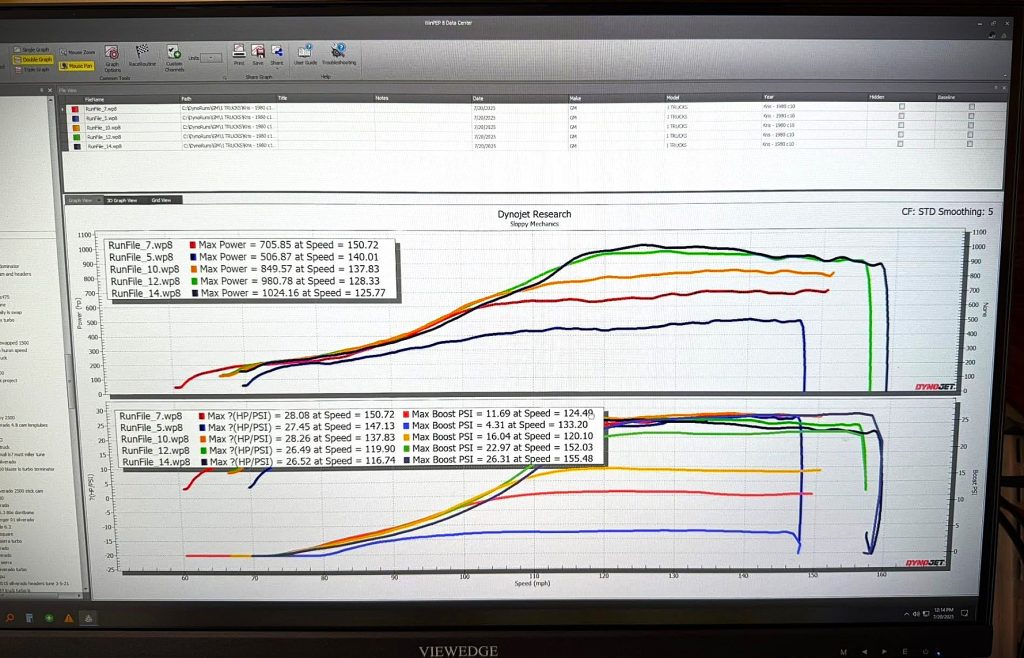Expand the Share icon's dropdown arrow

[x=278, y=67]
